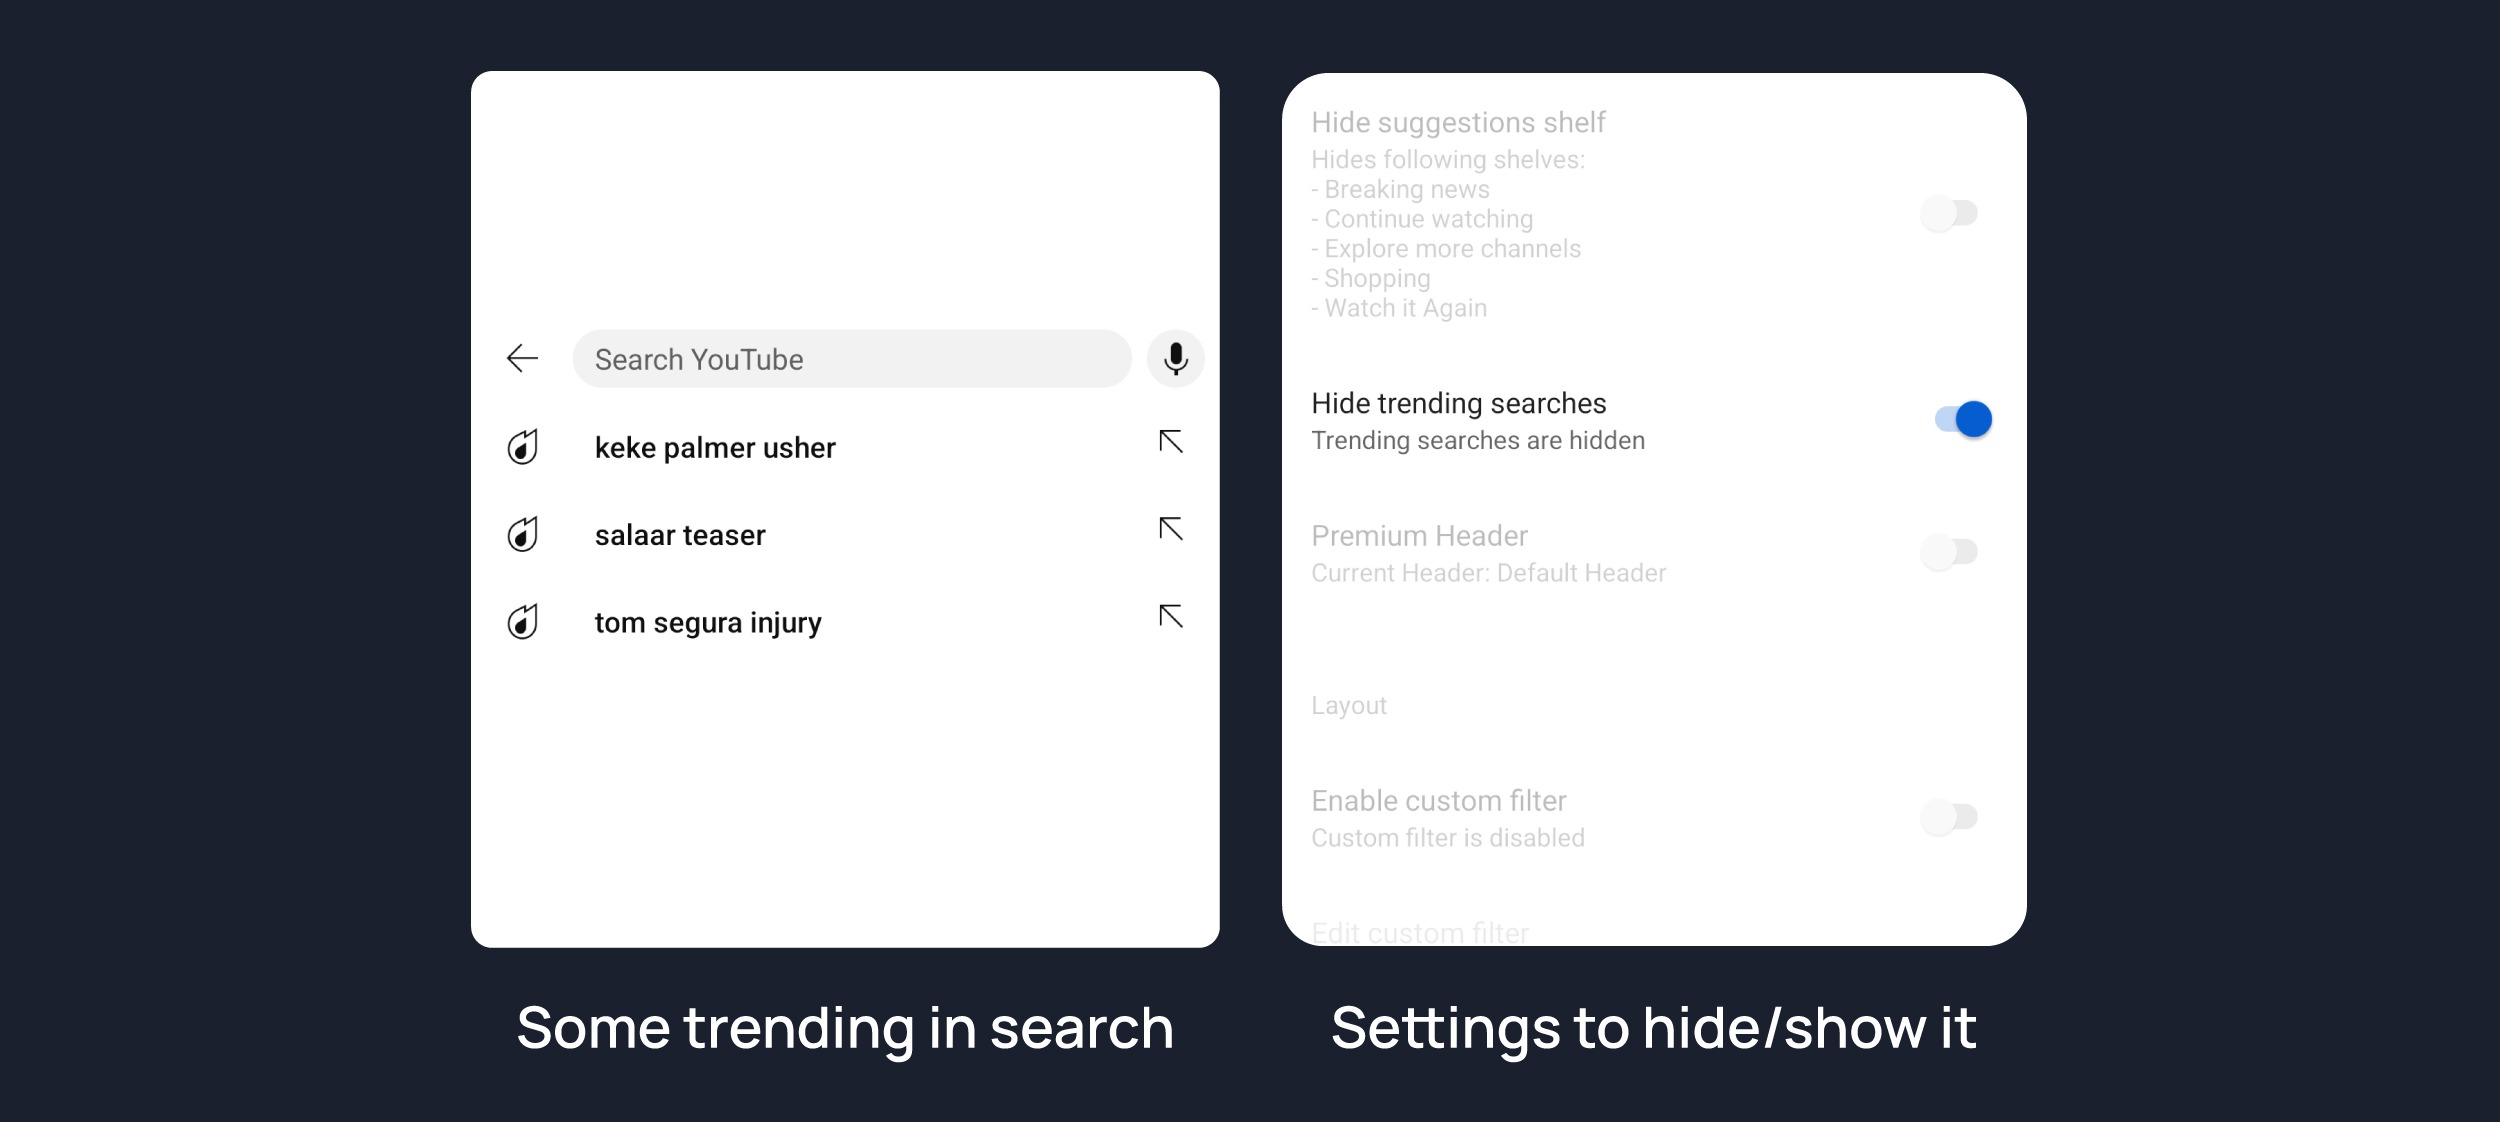Turn off the Hide trending searches switch
The image size is (2500, 1122).
(1962, 419)
